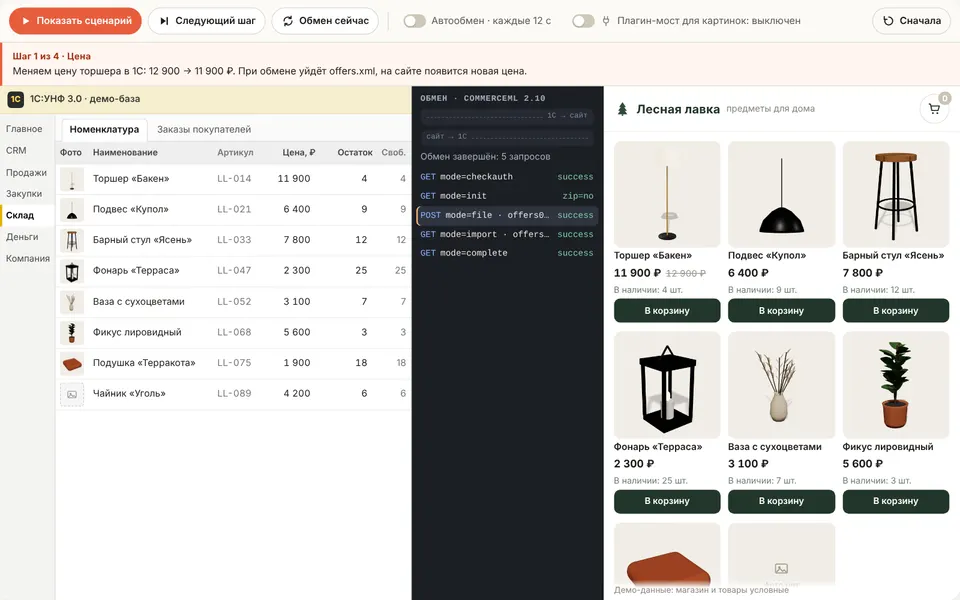Click Обмен сейчас sync button
The width and height of the screenshot is (960, 600).
[x=325, y=21]
